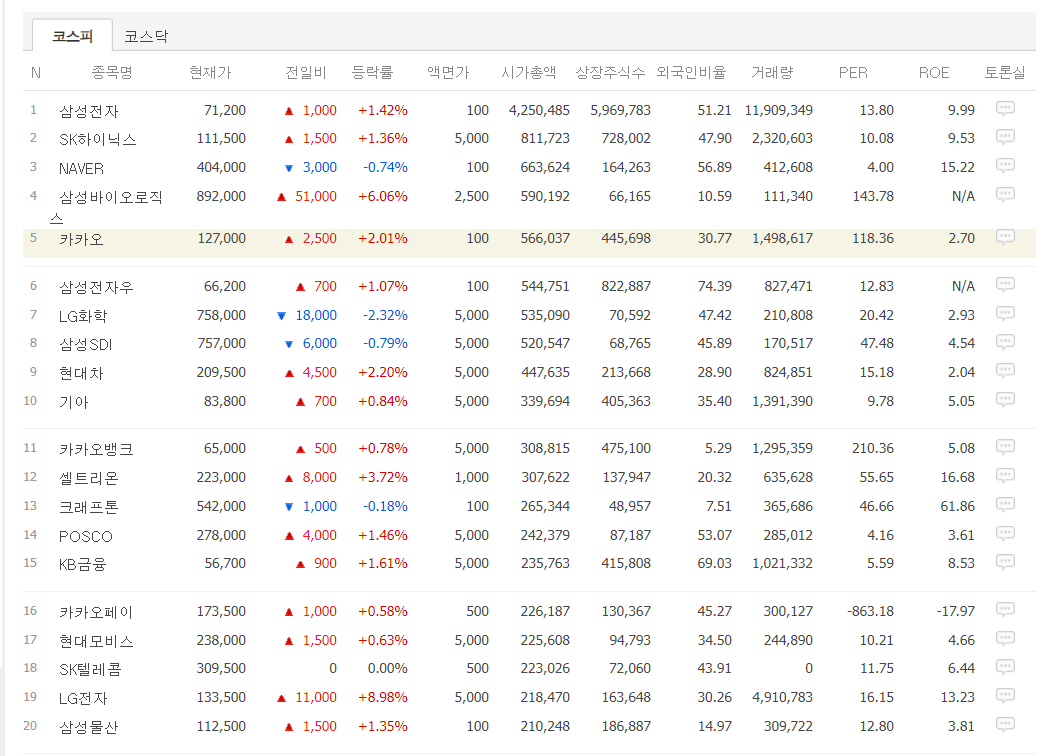Select the 코스피 tab

[x=72, y=36]
